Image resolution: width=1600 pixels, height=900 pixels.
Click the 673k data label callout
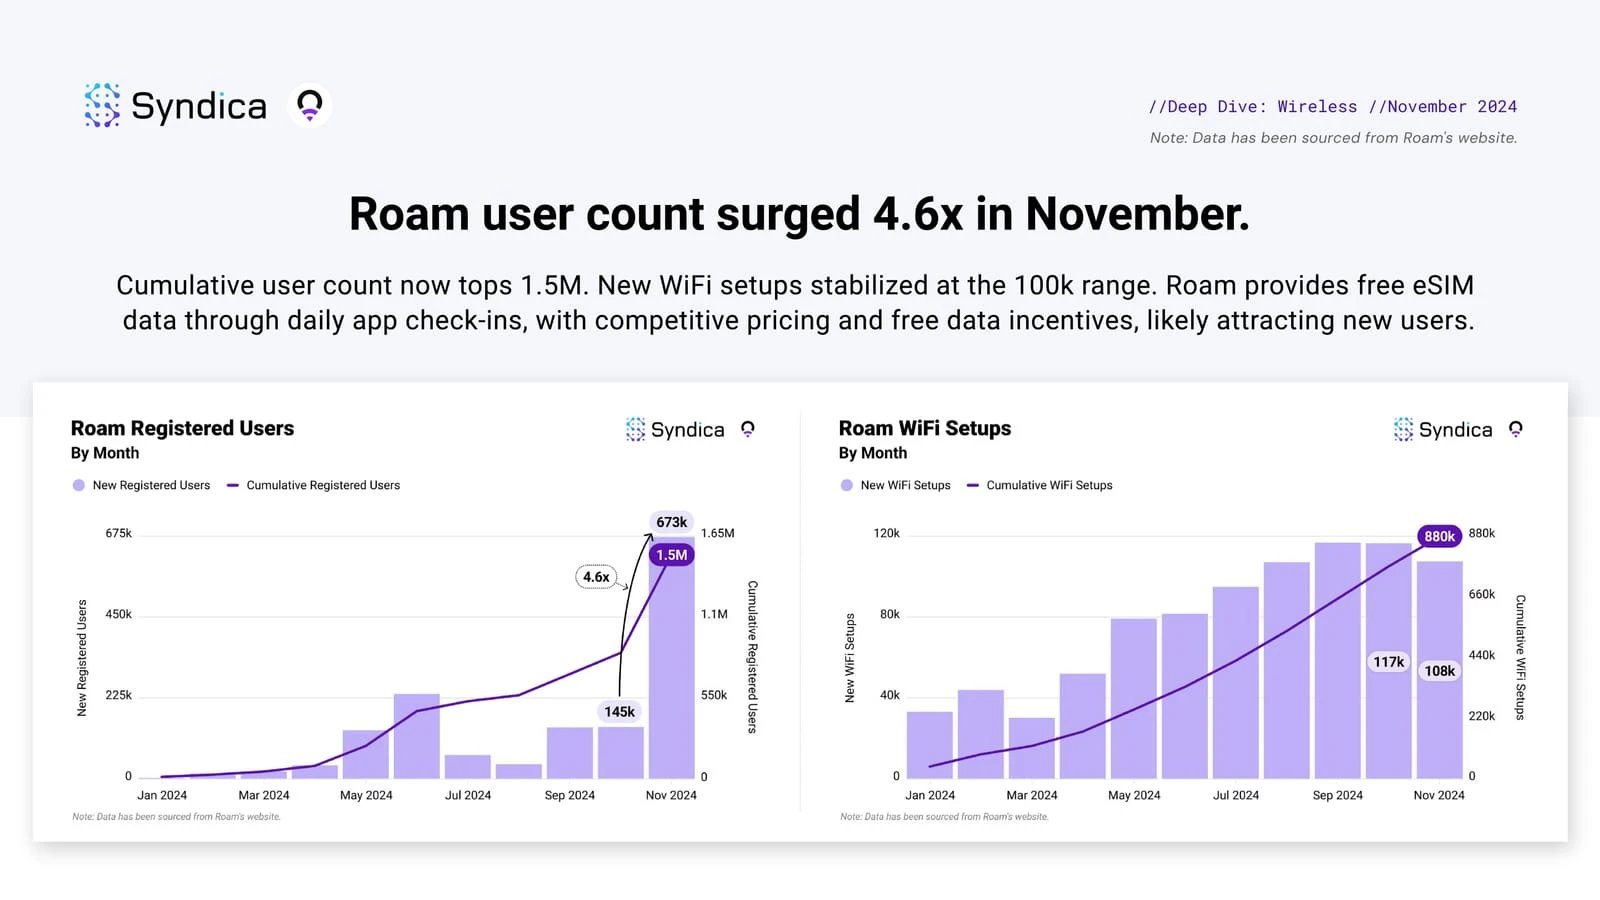coord(670,521)
